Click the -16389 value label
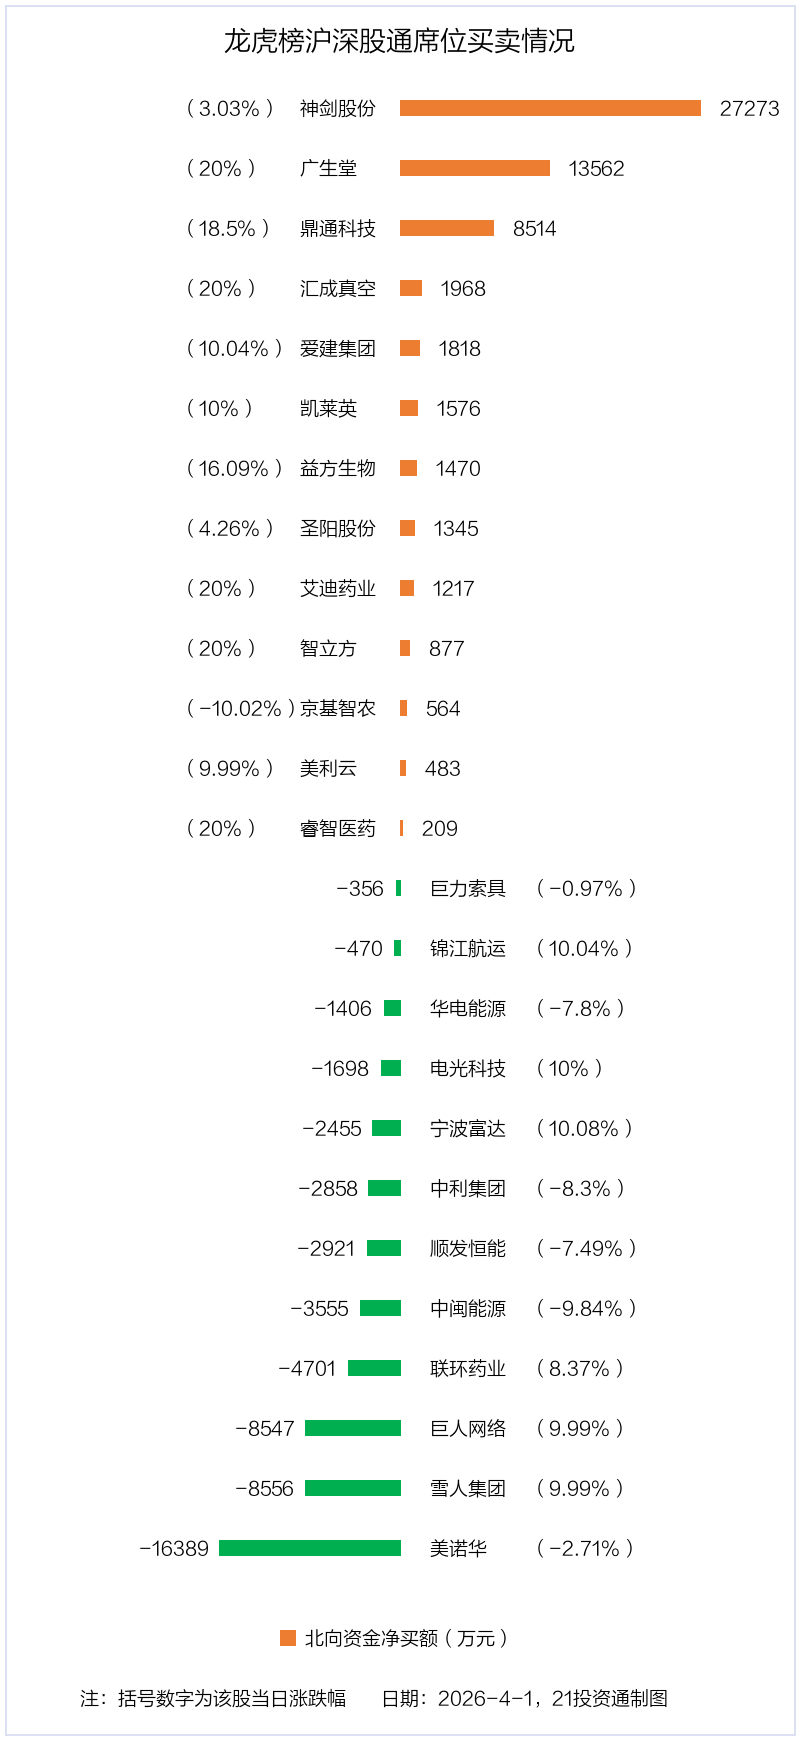Viewport: 800px width, 1740px height. tap(174, 1549)
